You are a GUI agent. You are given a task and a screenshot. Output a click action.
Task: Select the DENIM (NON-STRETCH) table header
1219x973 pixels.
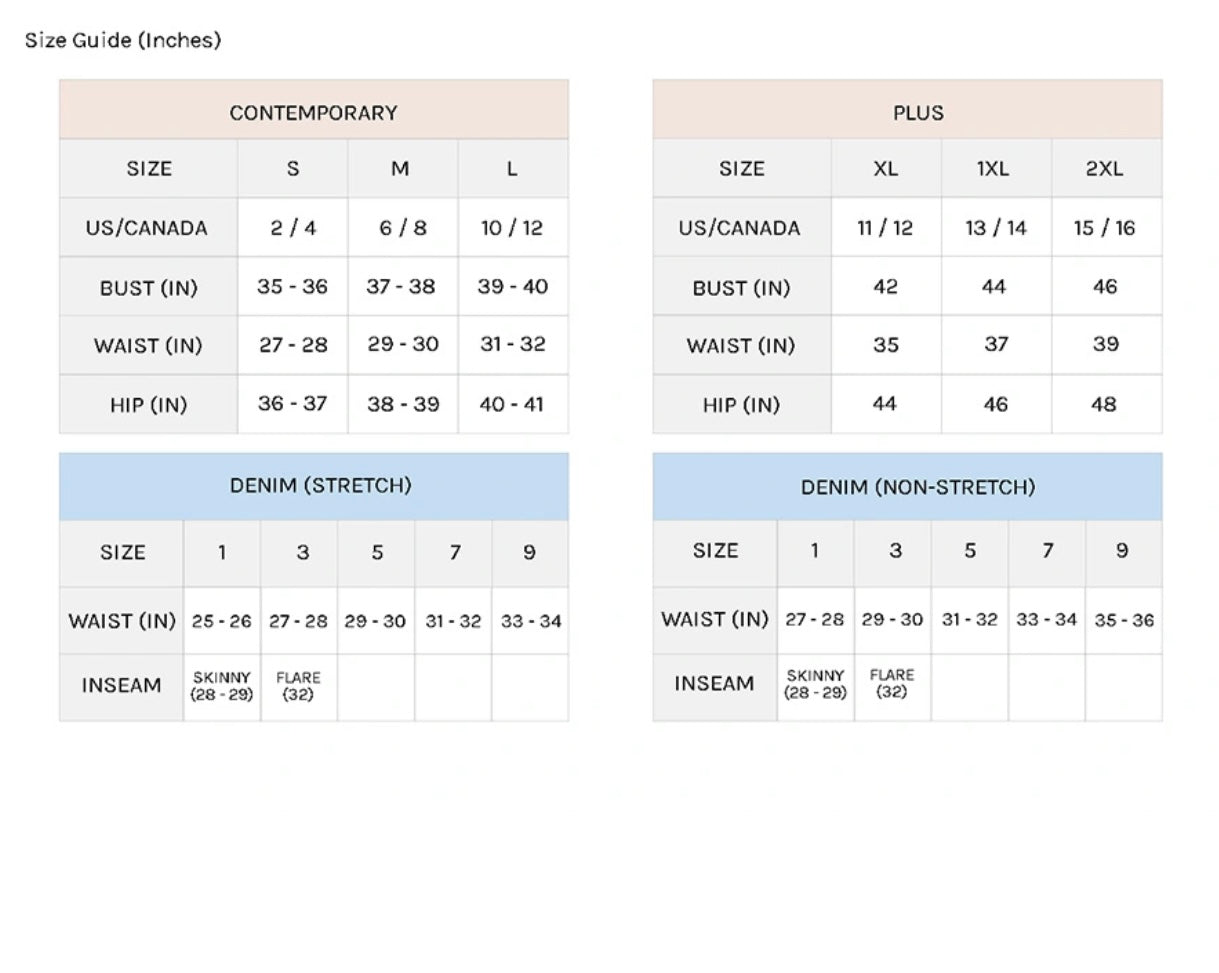pos(917,487)
